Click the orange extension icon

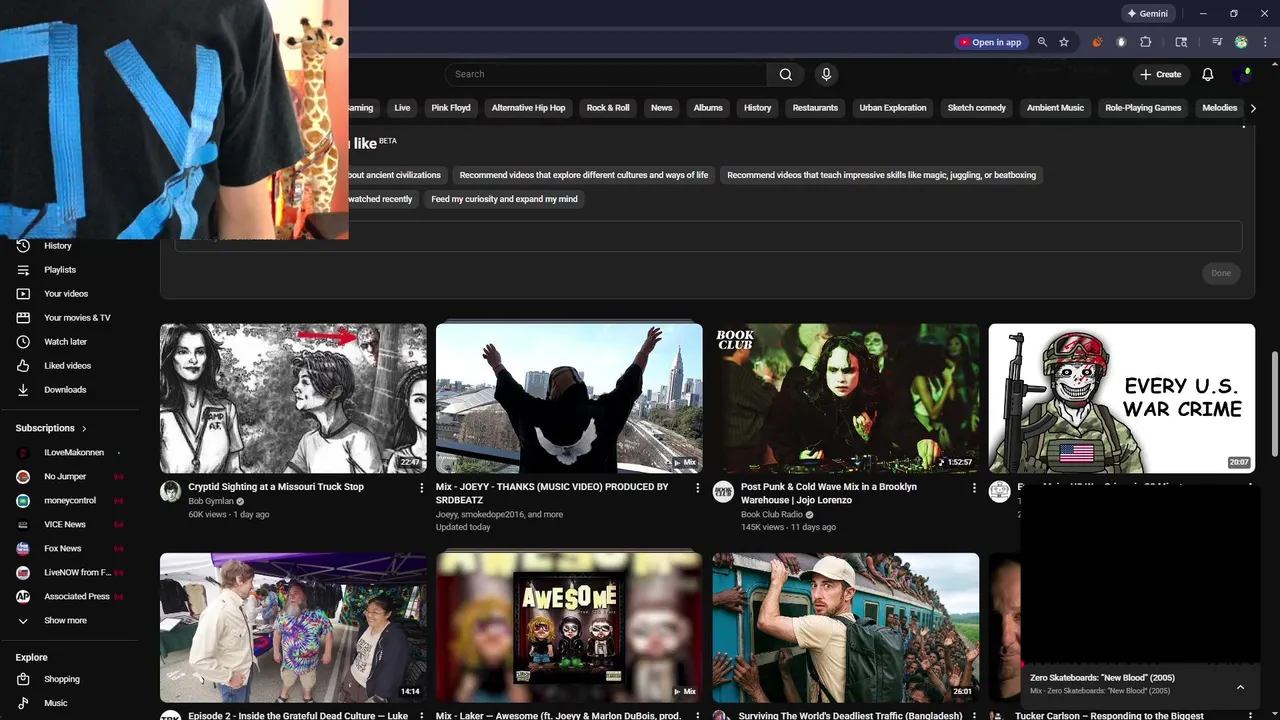[x=1097, y=42]
